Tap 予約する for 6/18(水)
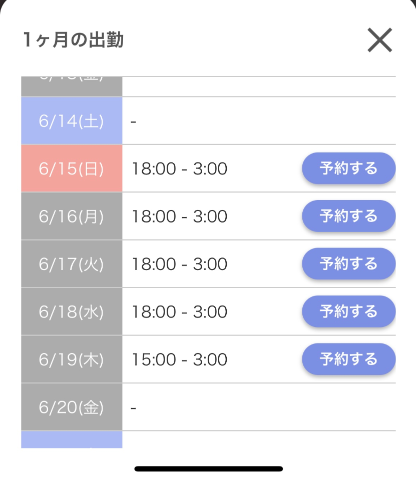 (349, 311)
